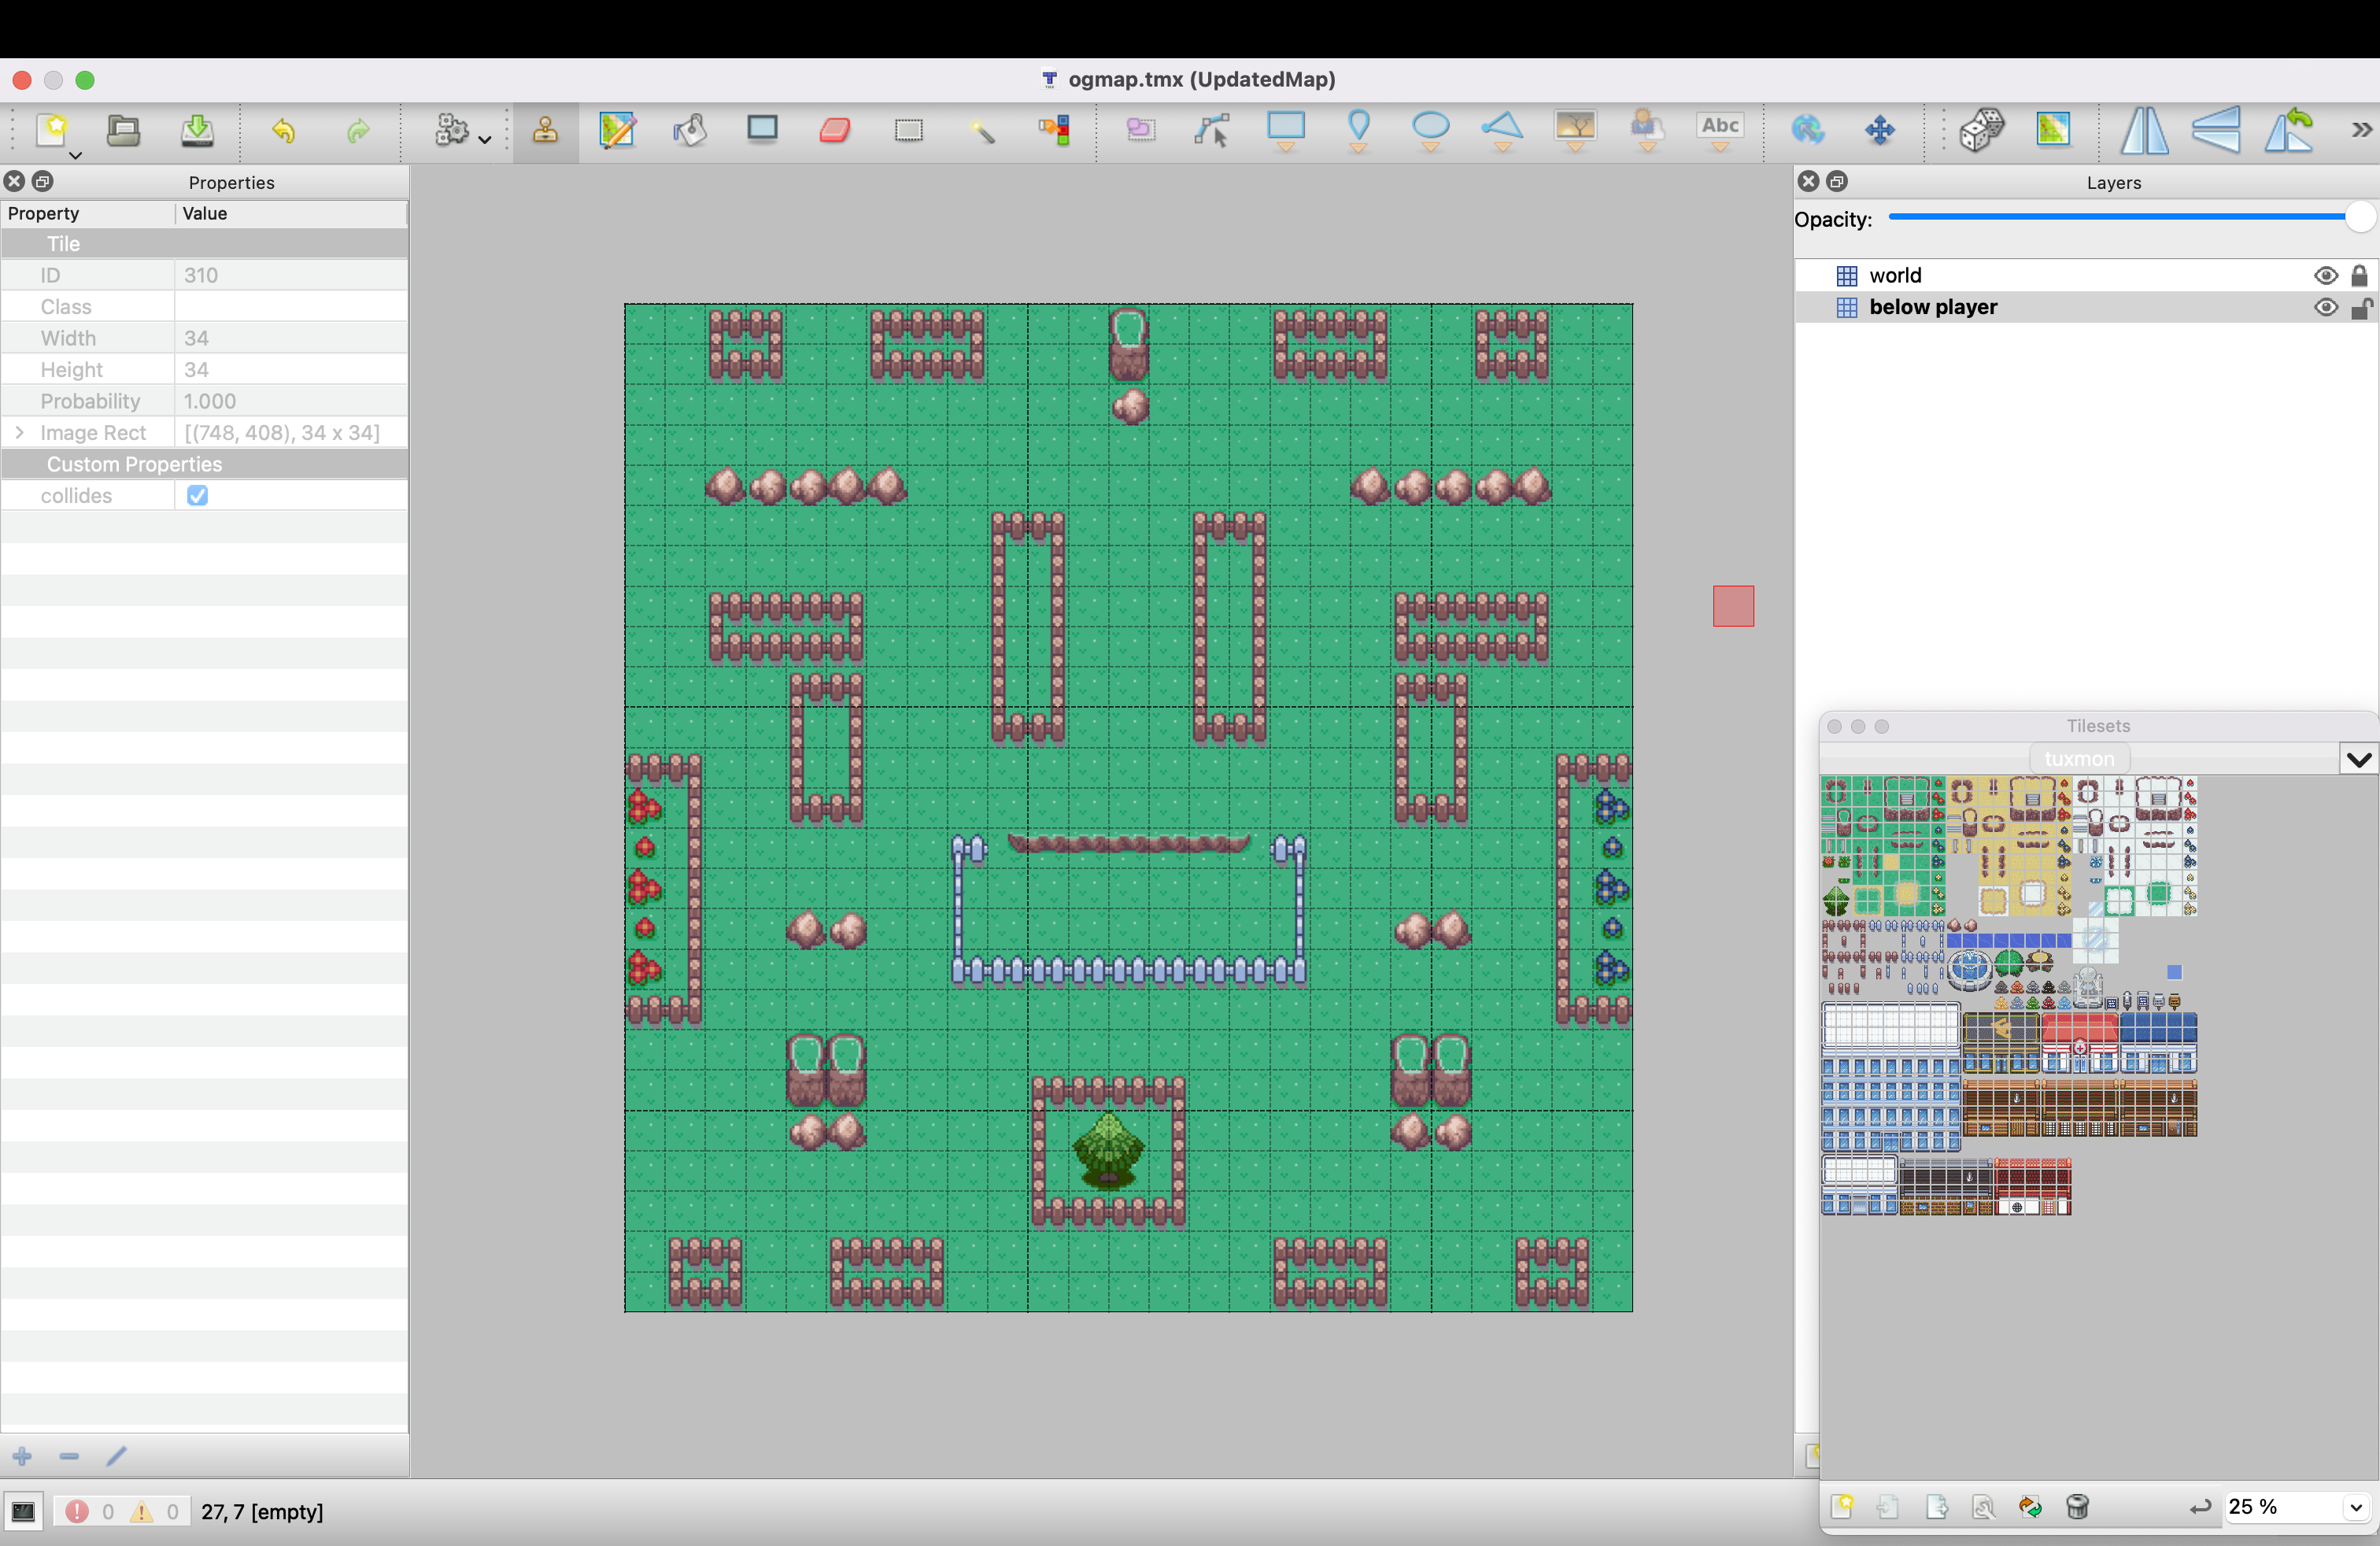Screen dimensions: 2380x1546
Task: Adjust the layer Opacity slider
Action: pyautogui.click(x=2359, y=217)
